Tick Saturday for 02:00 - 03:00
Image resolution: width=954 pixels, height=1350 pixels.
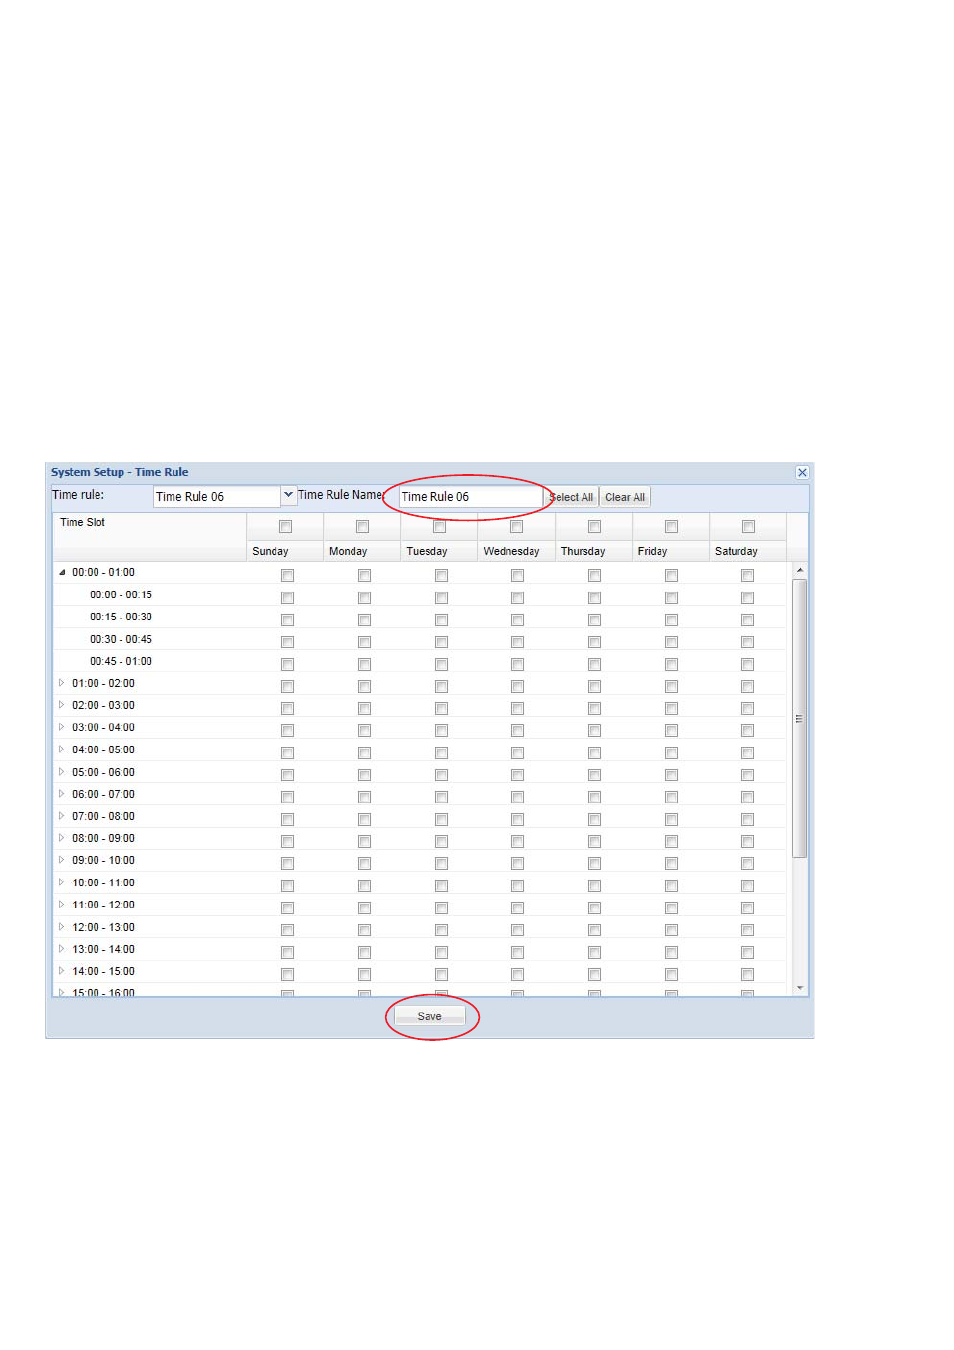coord(748,709)
